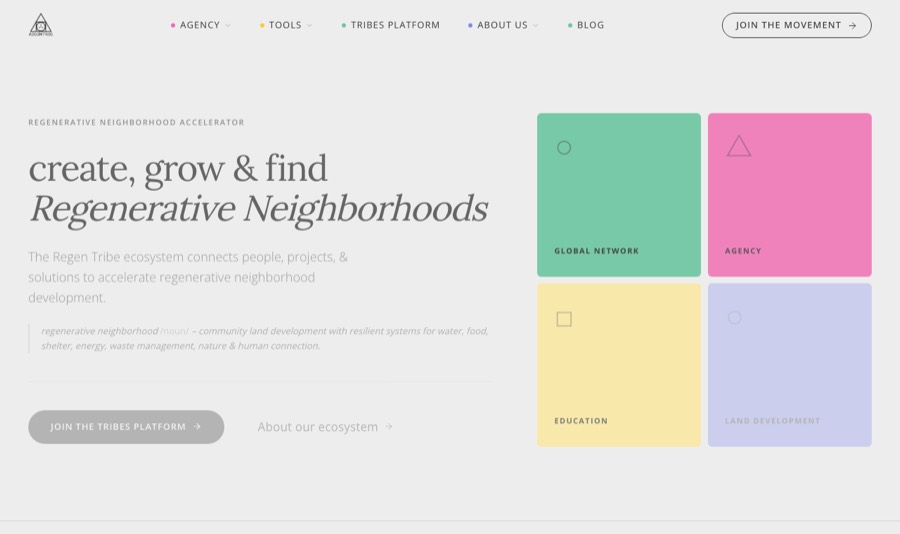This screenshot has width=900, height=534.
Task: Open the Tools navigation menu
Action: (x=286, y=25)
